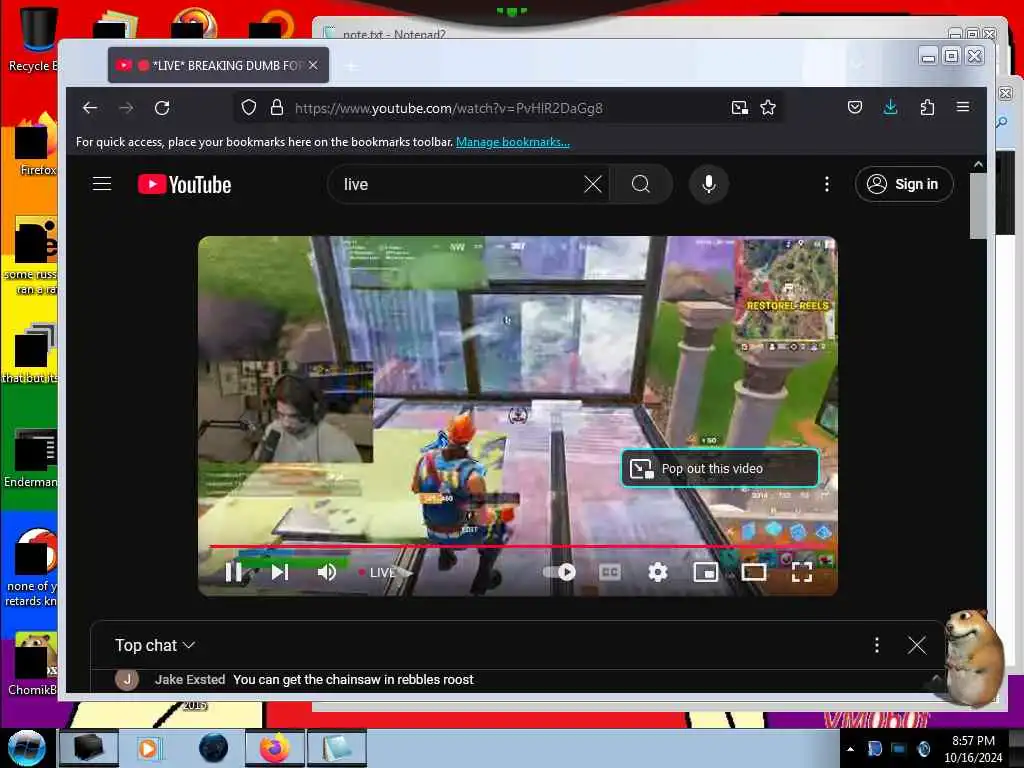Screen dimensions: 1024x768
Task: Open the Firefox application hamburger menu
Action: pyautogui.click(x=963, y=106)
